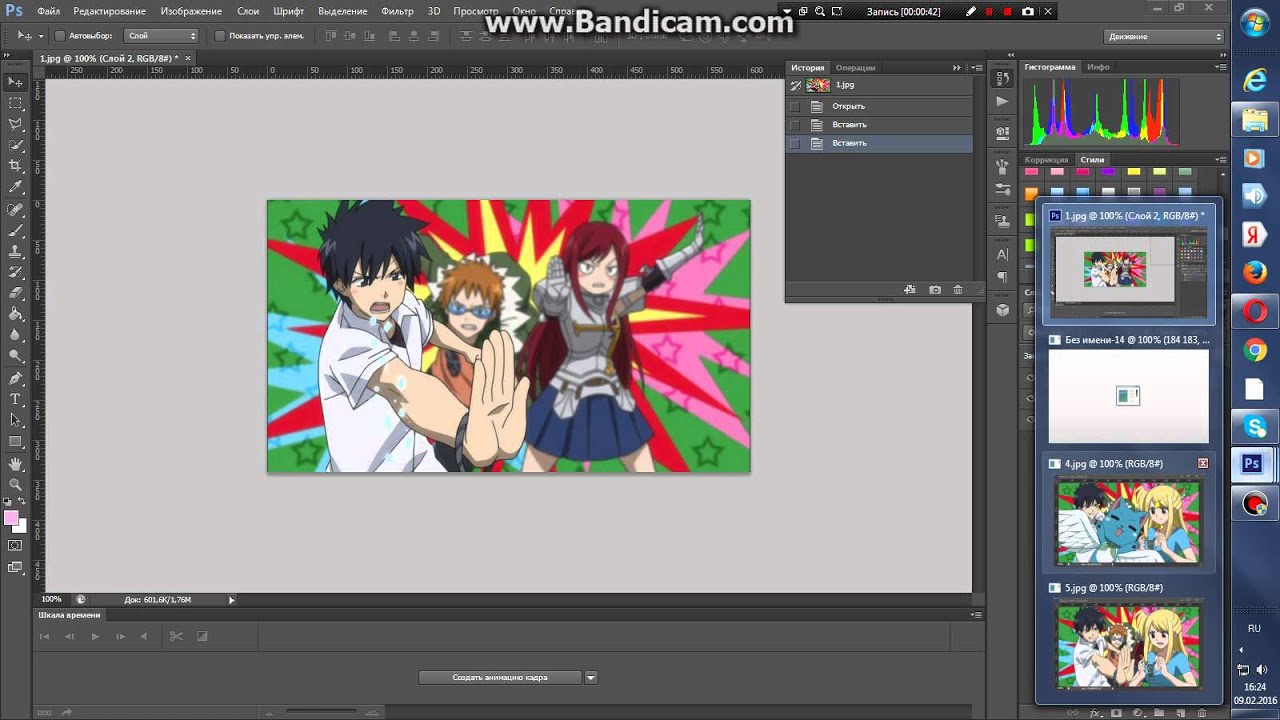Select the Pen tool

coord(15,379)
